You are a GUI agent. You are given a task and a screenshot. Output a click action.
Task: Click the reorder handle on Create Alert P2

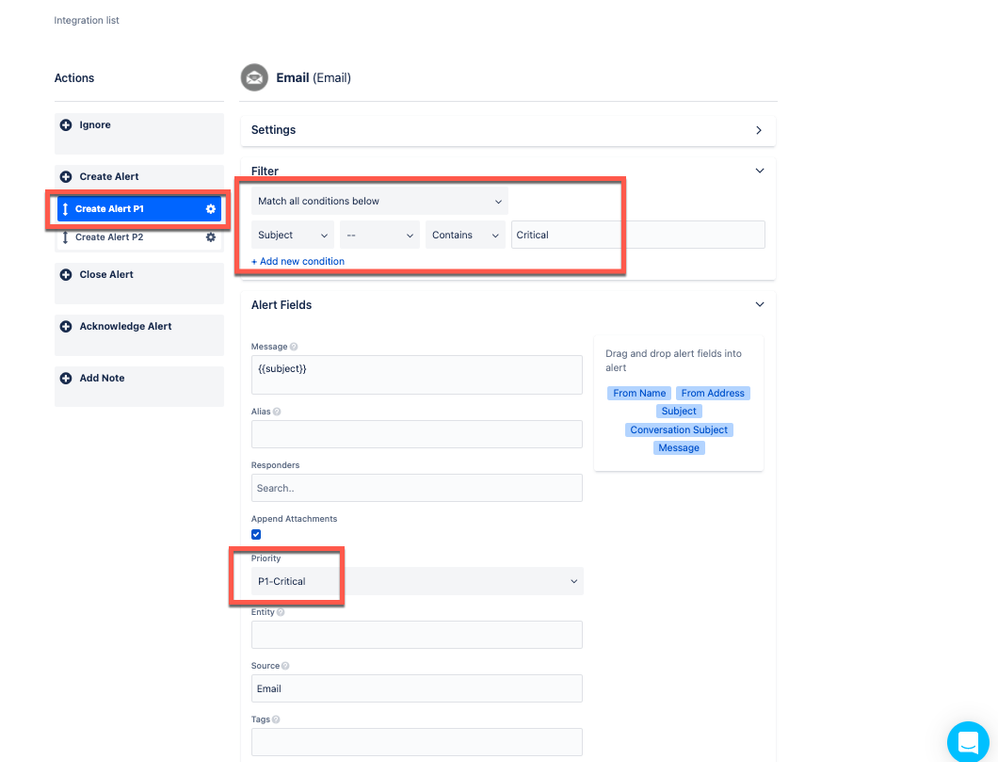click(65, 237)
